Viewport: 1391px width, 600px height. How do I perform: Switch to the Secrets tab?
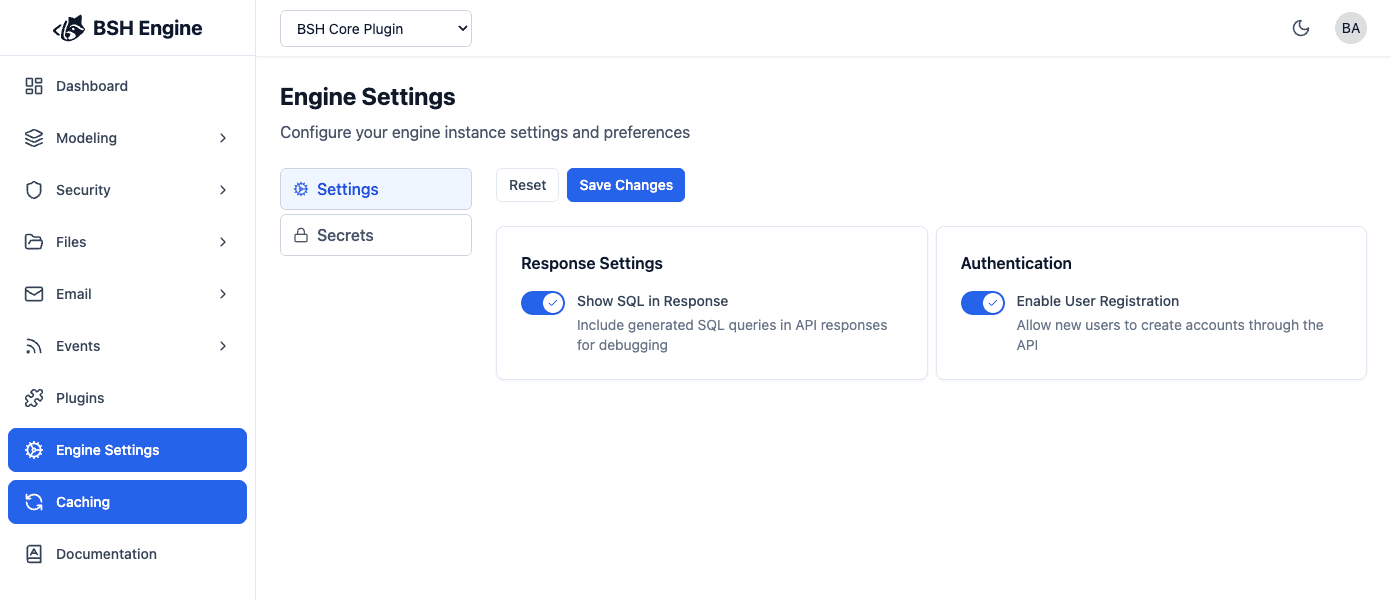pos(375,235)
